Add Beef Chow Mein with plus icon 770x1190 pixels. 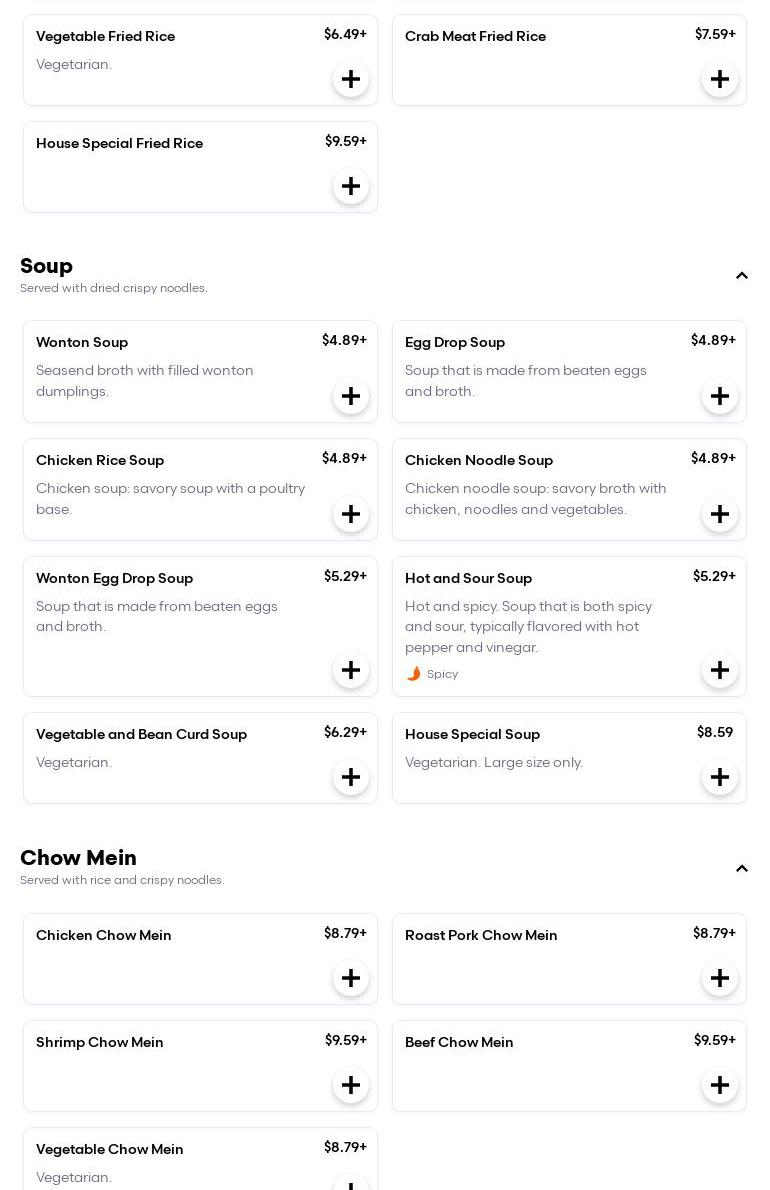(720, 1085)
